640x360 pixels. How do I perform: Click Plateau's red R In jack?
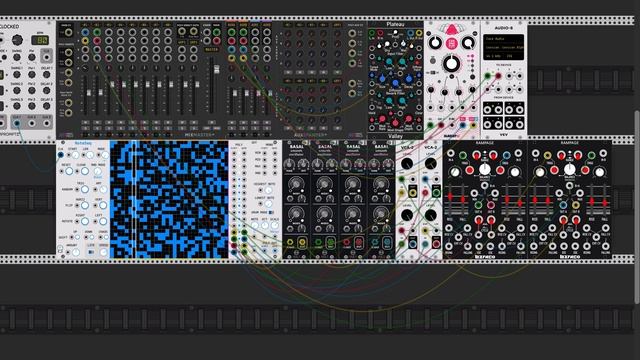point(380,33)
